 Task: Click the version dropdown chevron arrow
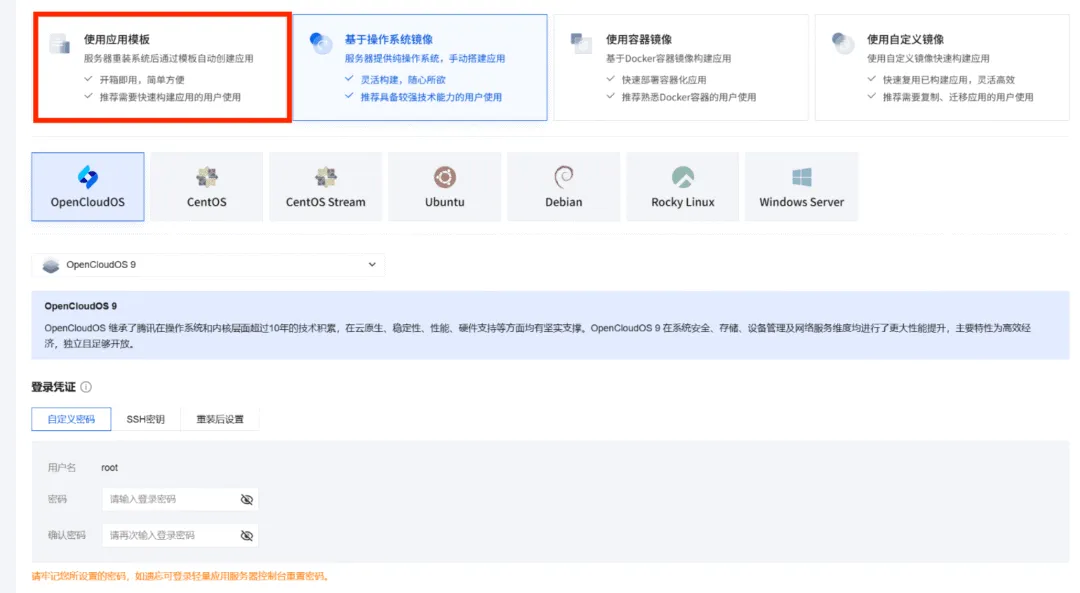[x=372, y=264]
